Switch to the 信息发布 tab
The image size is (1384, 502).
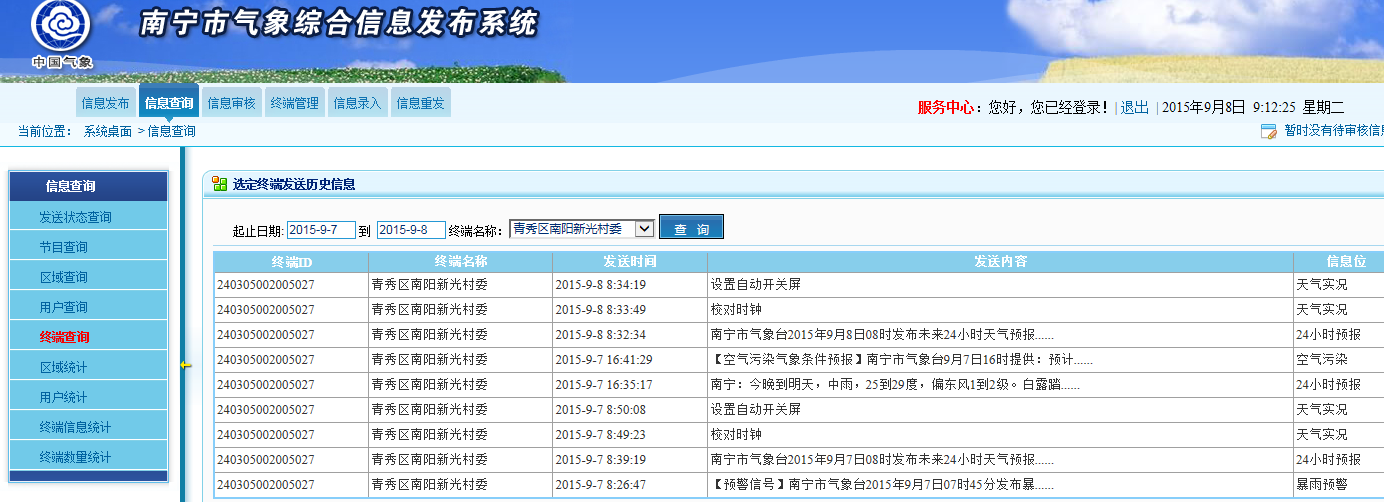coord(105,103)
